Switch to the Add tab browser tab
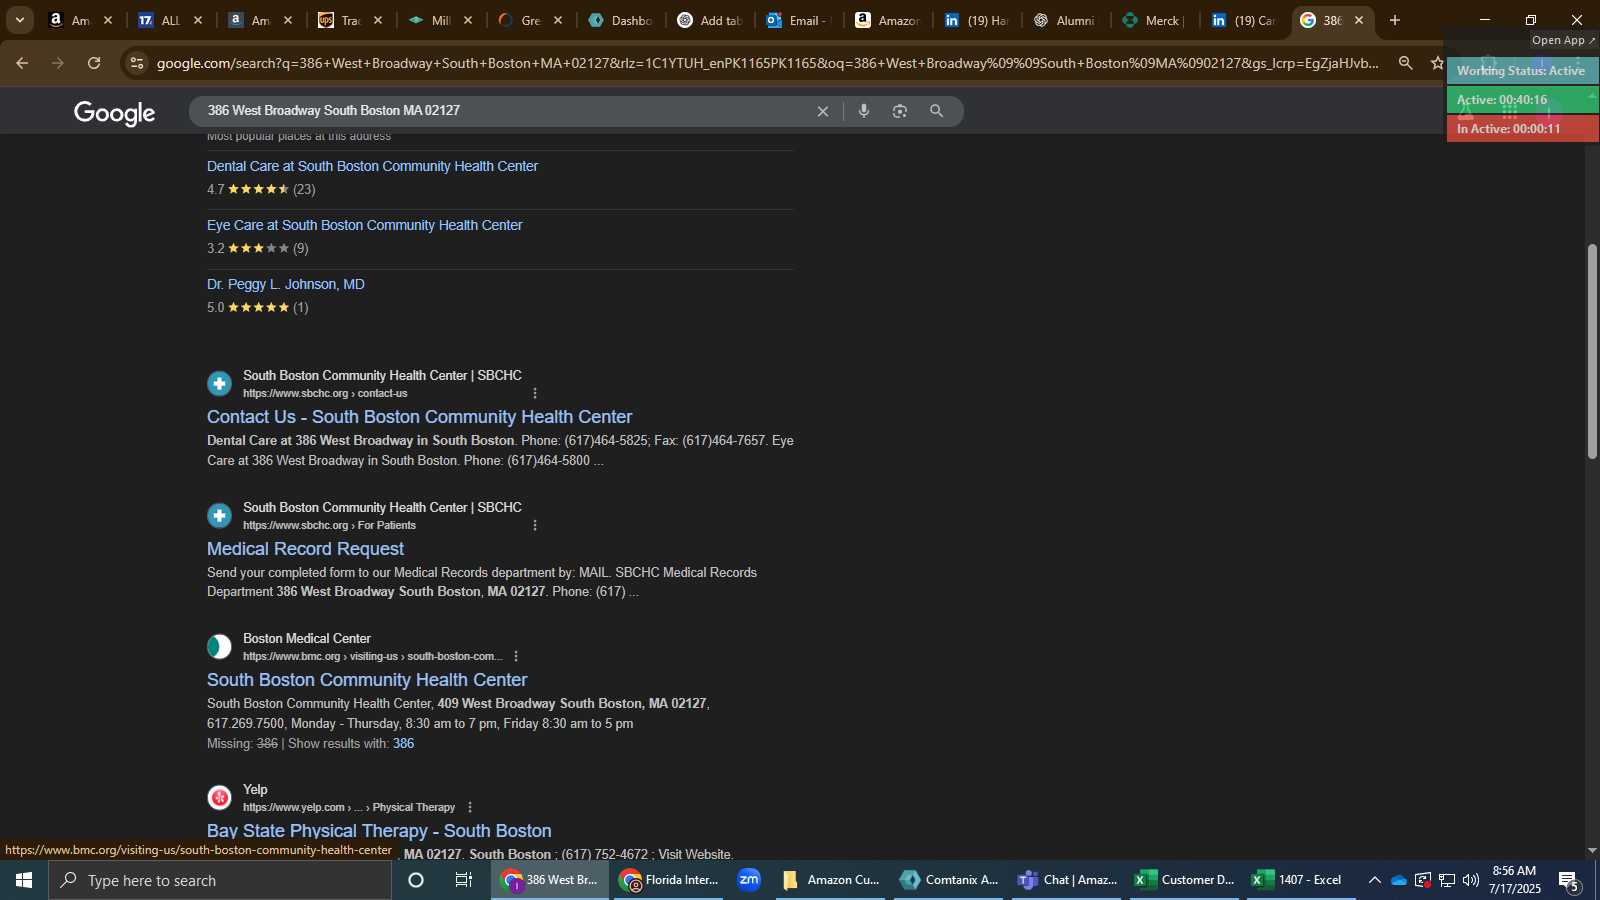 coord(709,20)
